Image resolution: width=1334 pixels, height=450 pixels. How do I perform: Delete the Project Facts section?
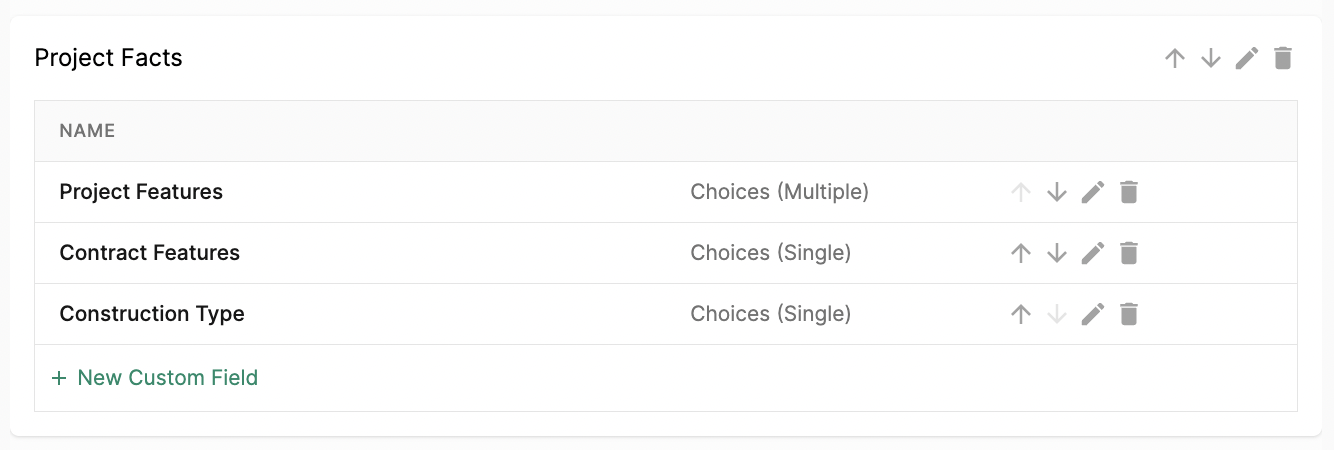pyautogui.click(x=1283, y=58)
